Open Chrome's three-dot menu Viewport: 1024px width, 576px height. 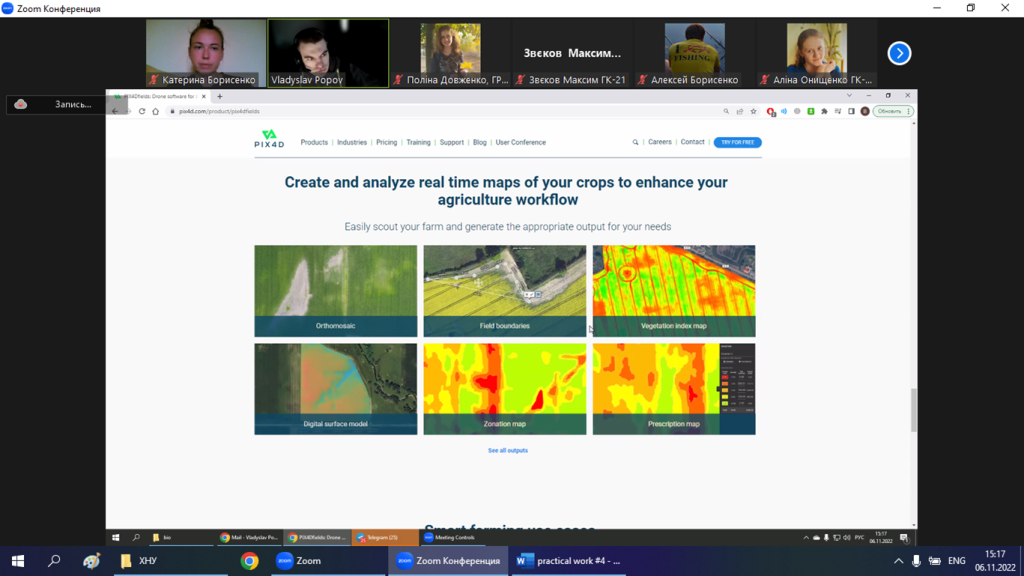click(x=908, y=112)
